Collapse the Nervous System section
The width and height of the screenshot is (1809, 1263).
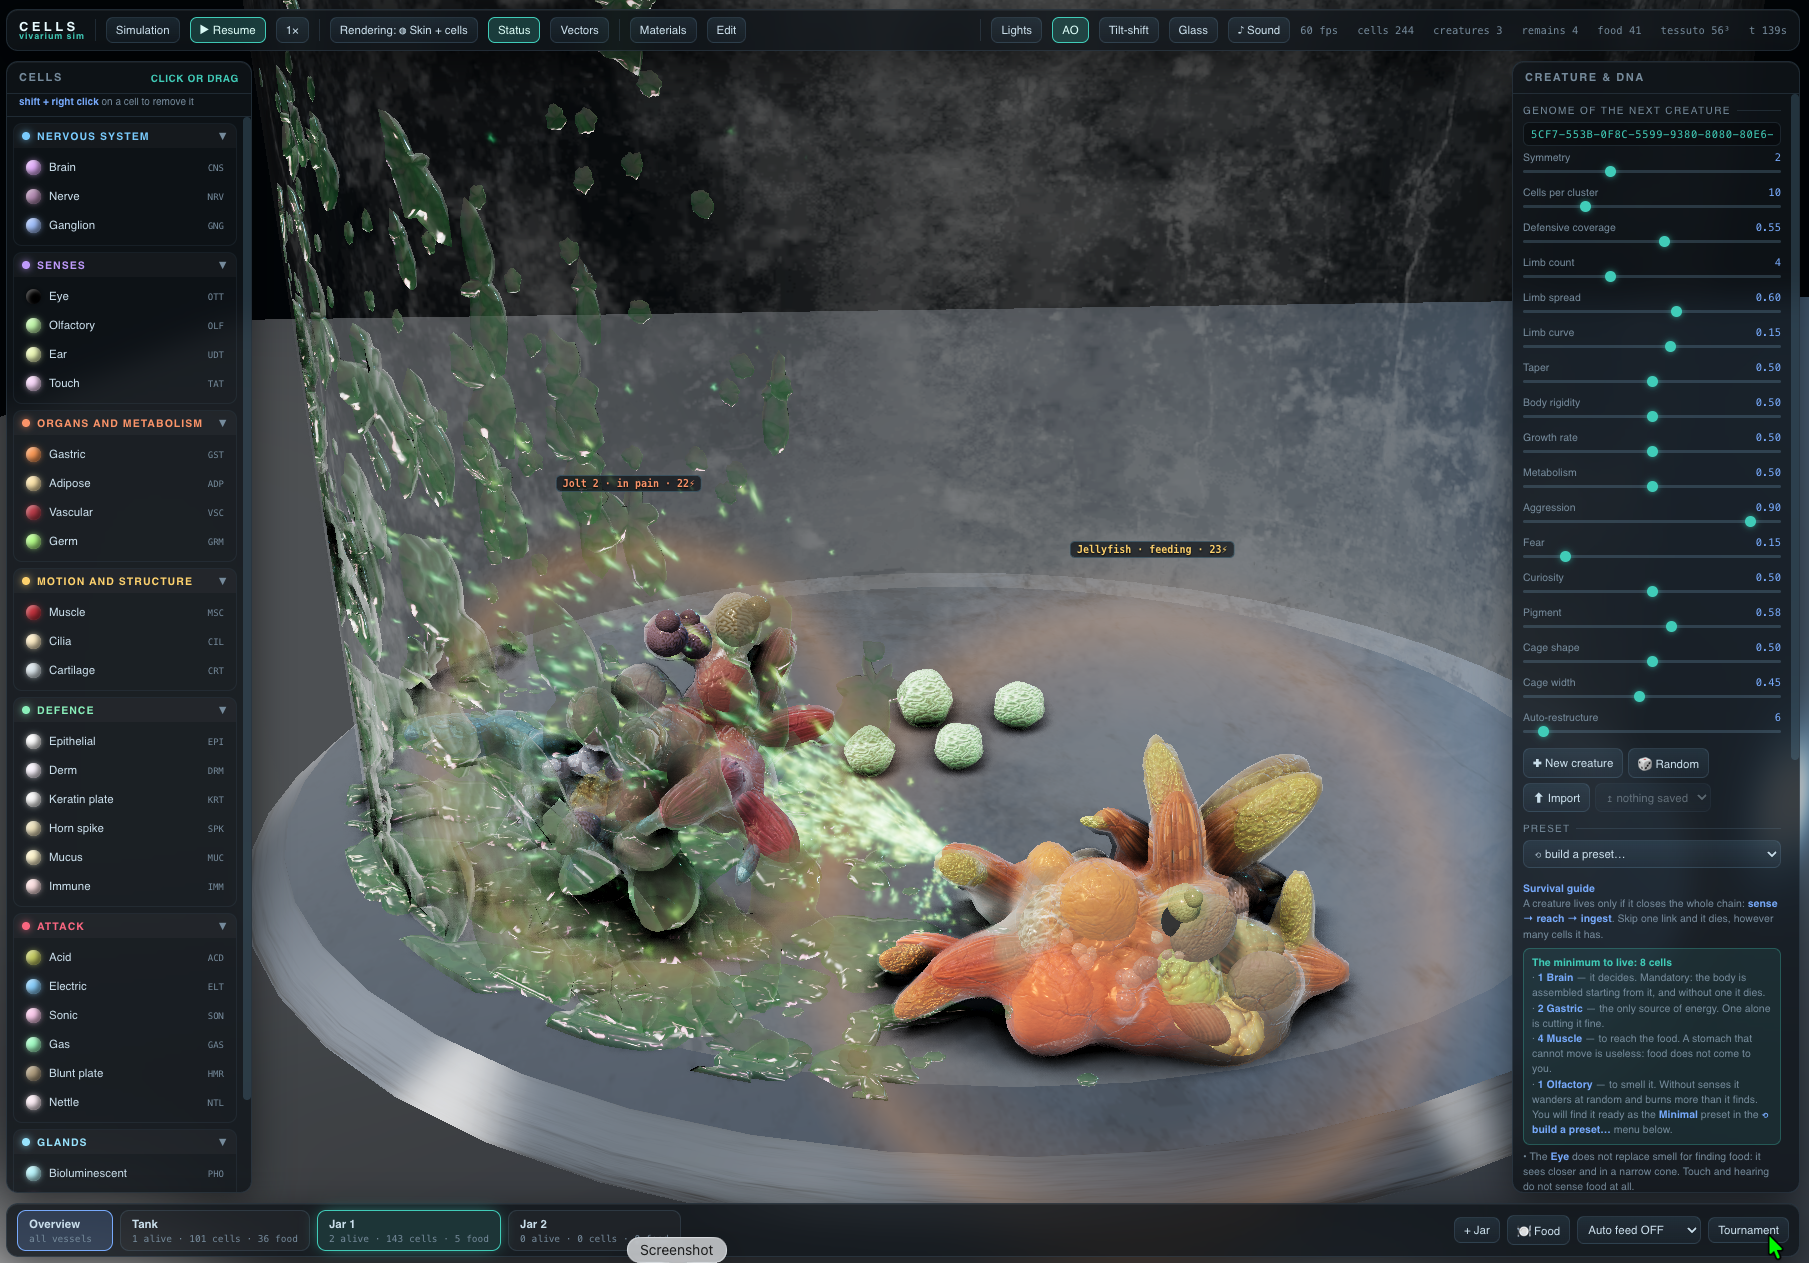[x=222, y=136]
